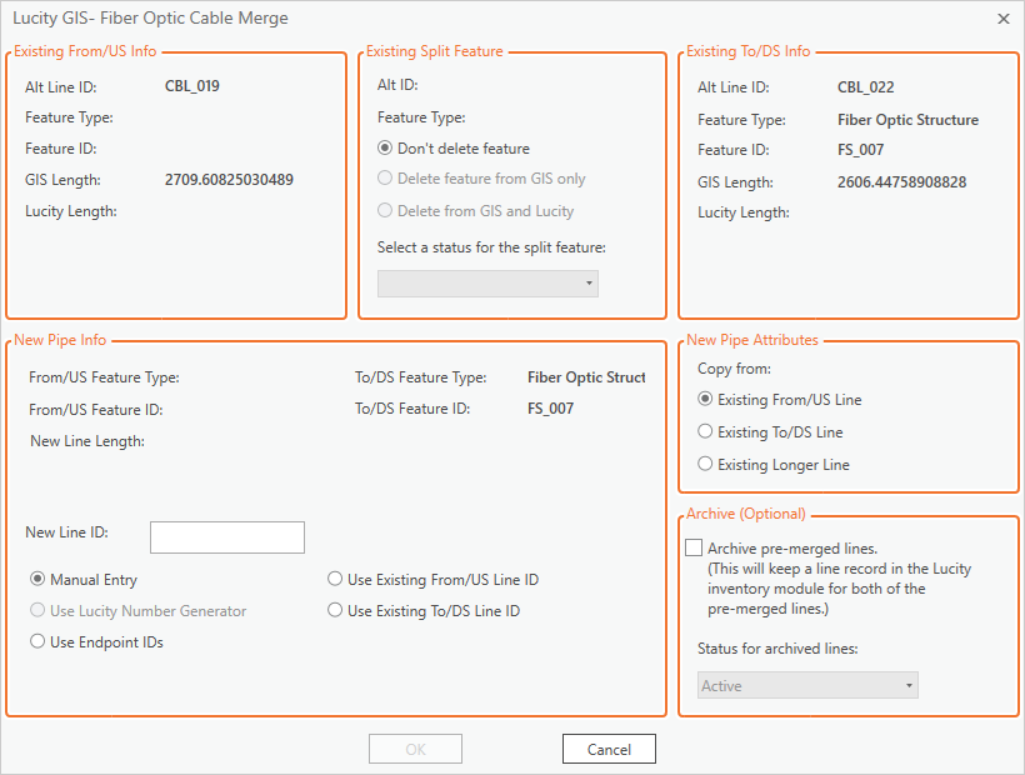
Task: Click GIS Length value 2709.60825030489
Action: [229, 180]
